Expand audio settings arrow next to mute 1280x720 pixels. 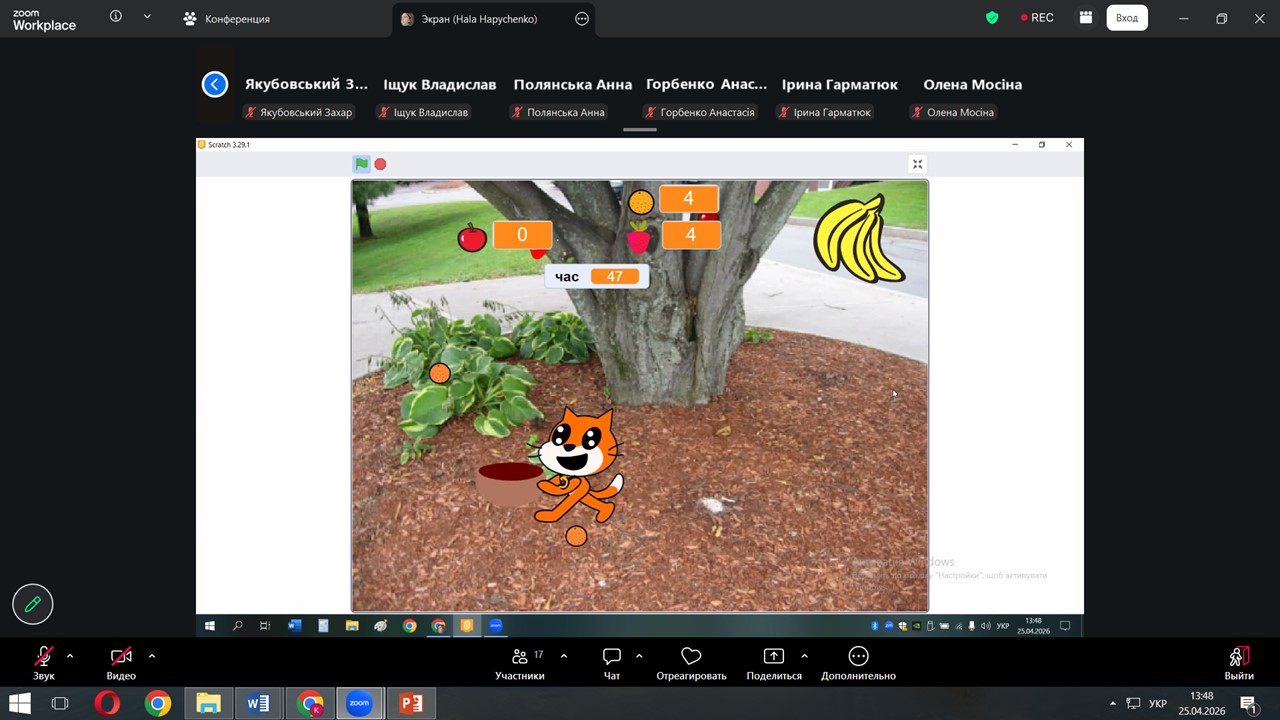point(70,656)
